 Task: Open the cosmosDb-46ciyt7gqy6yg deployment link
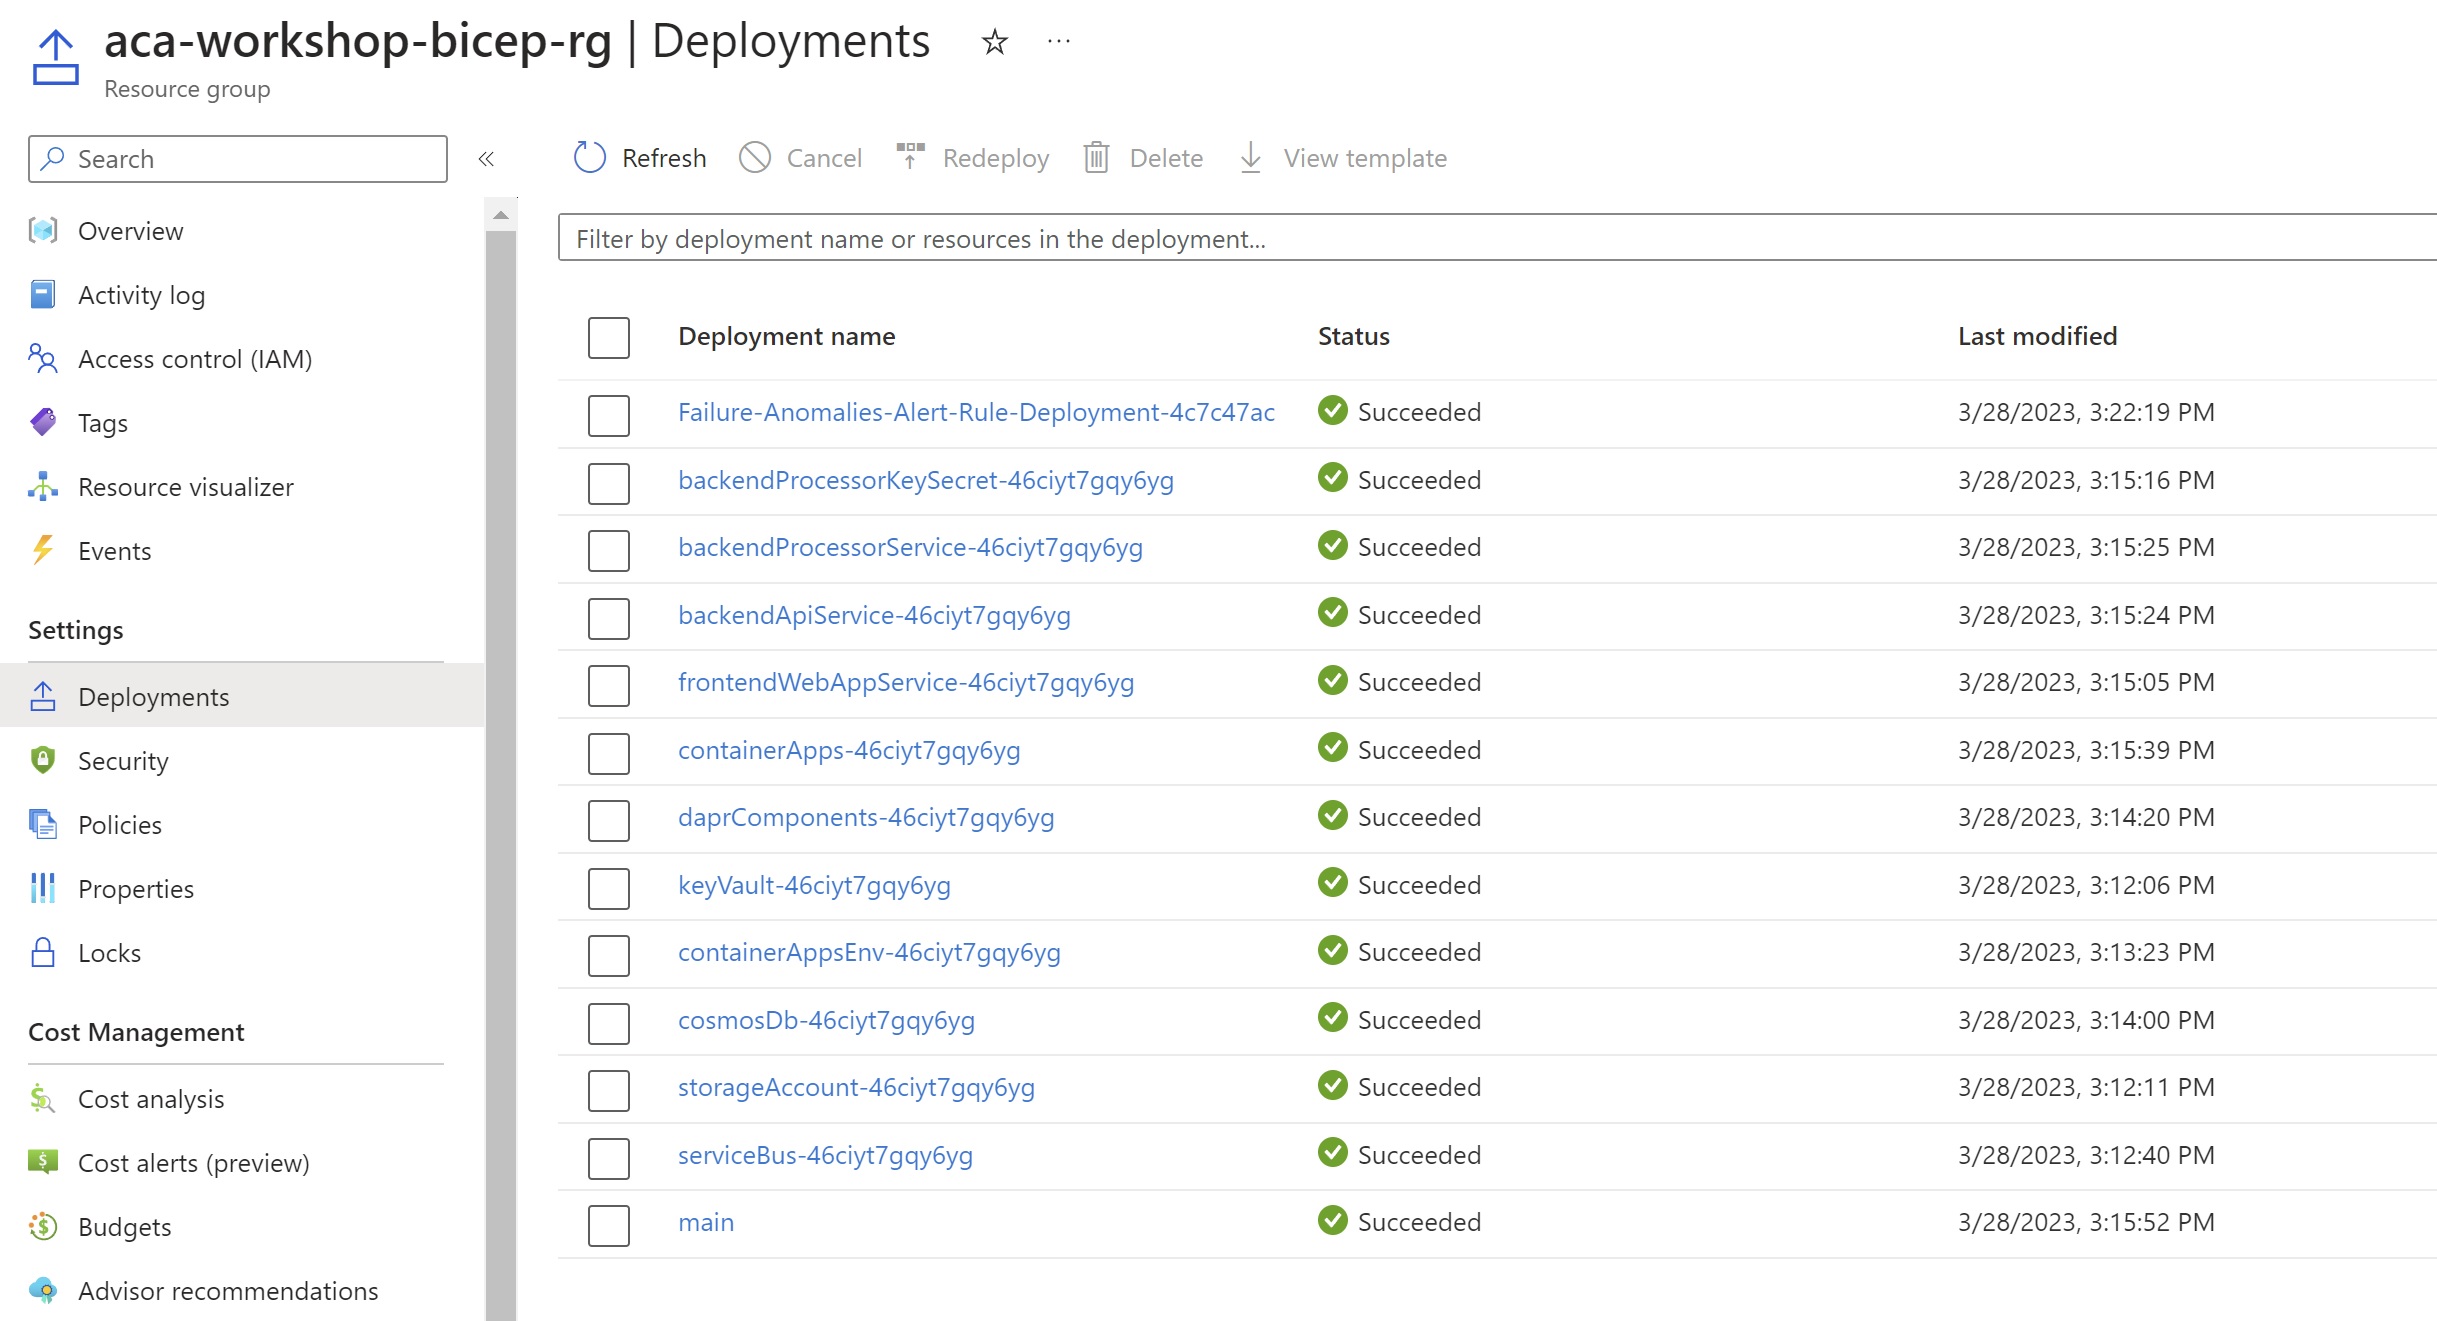coord(825,1020)
